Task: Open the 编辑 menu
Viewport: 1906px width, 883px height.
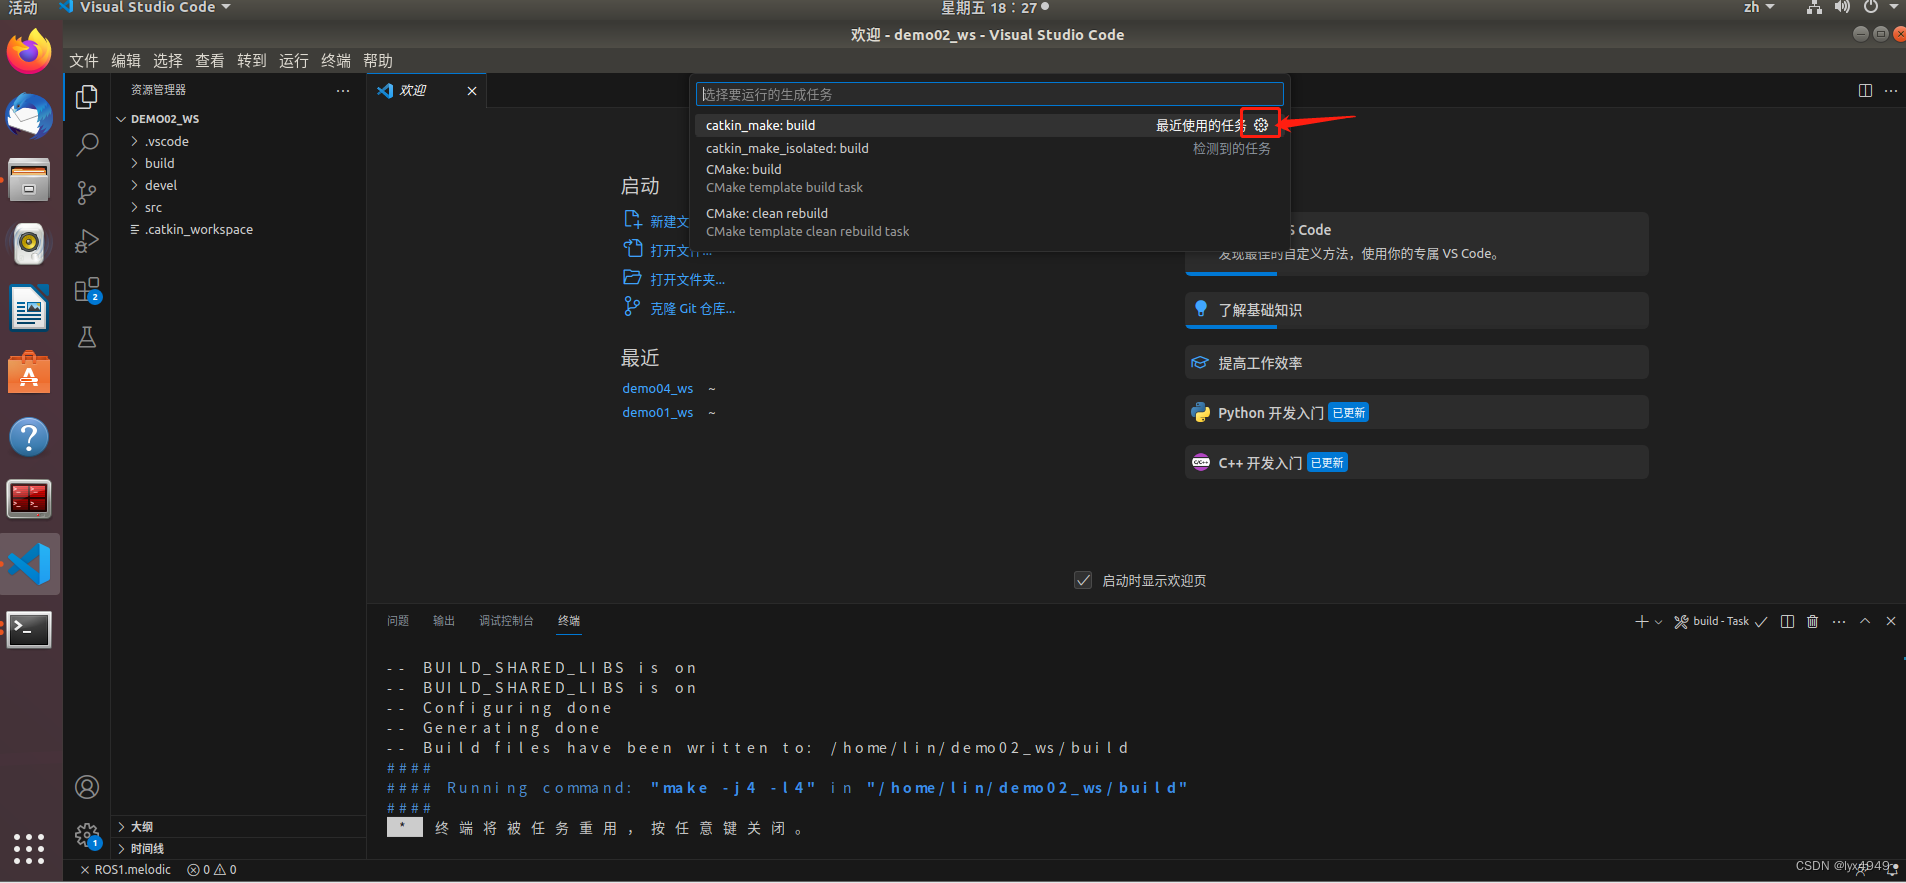Action: point(126,61)
